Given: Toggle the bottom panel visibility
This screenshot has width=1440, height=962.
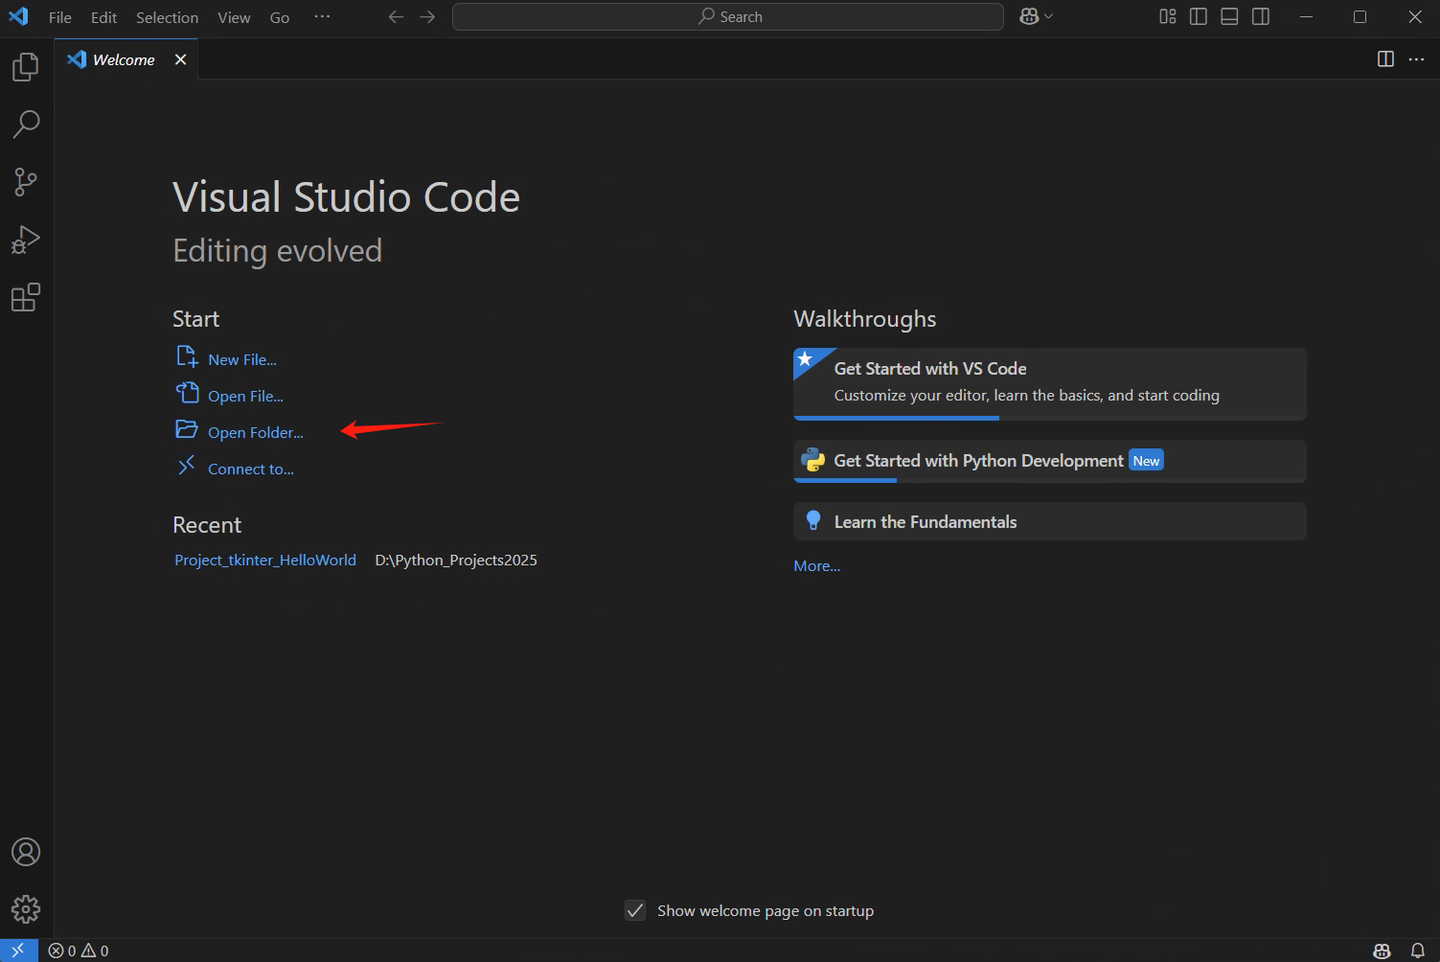Looking at the screenshot, I should tap(1229, 17).
